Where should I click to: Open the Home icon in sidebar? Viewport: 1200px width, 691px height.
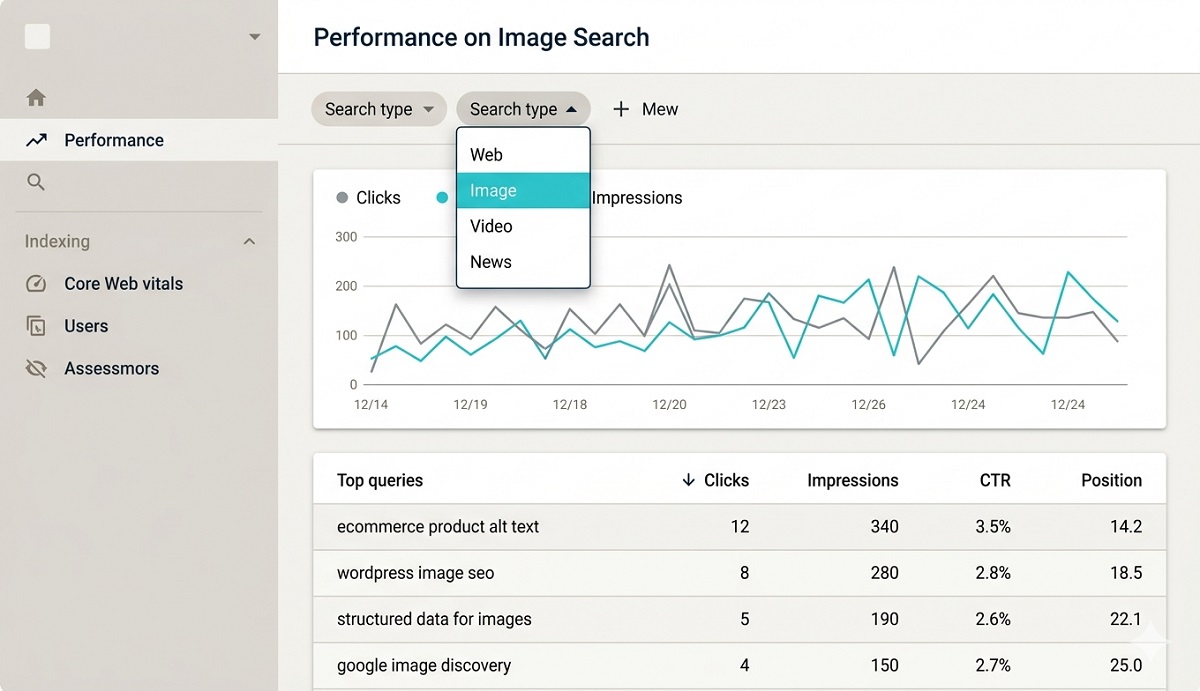pyautogui.click(x=36, y=98)
